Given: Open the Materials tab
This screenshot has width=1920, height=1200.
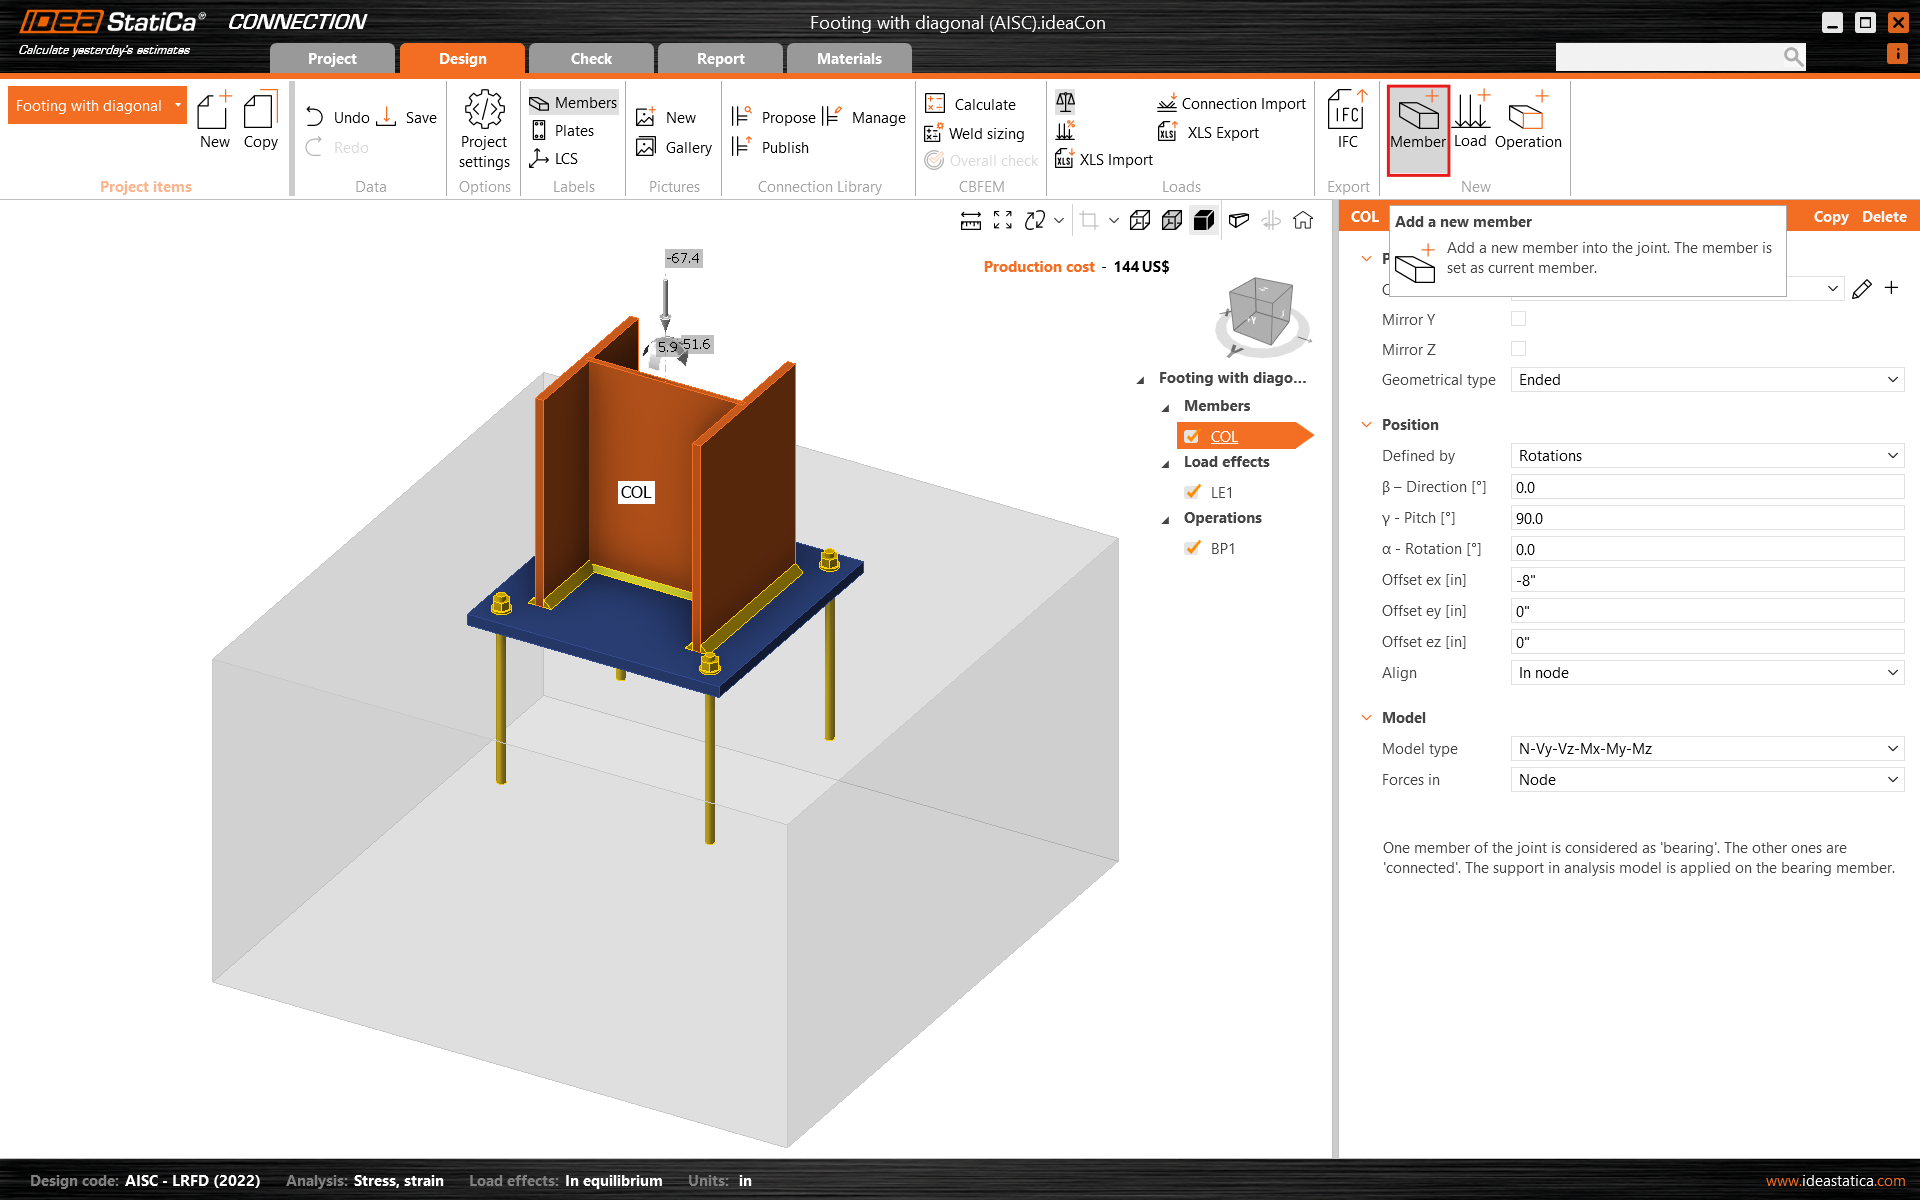Looking at the screenshot, I should point(848,58).
